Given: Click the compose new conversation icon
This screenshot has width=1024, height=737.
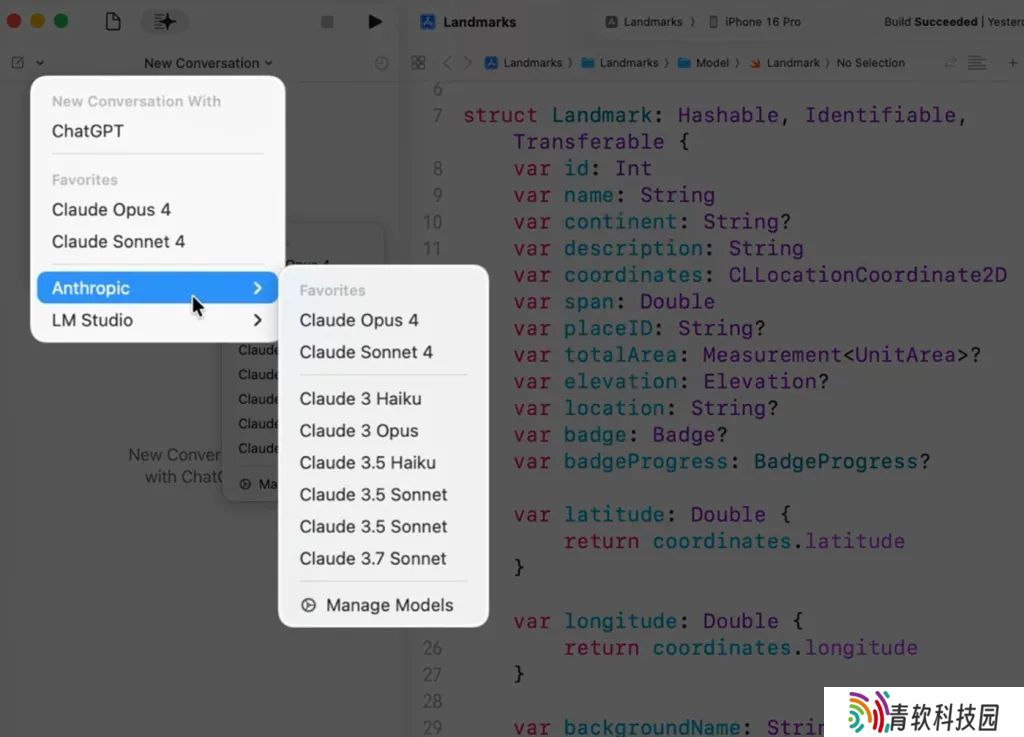Looking at the screenshot, I should tap(18, 63).
